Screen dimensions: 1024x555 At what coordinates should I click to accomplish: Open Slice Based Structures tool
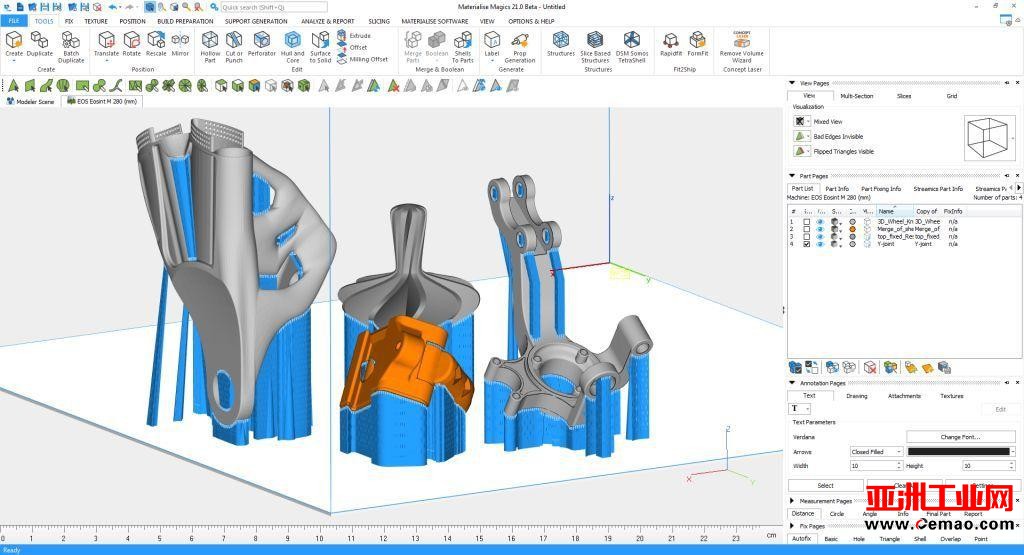595,47
